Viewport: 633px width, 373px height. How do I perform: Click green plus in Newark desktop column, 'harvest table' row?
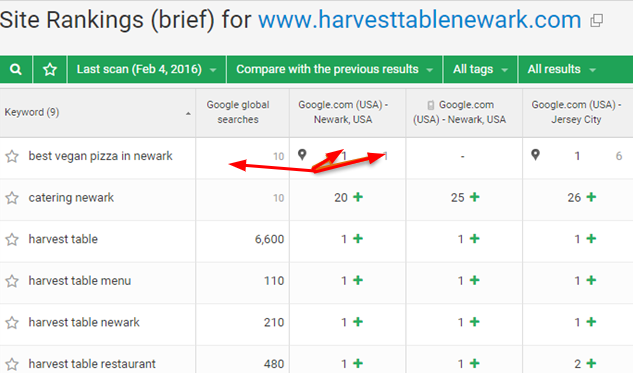[x=358, y=239]
